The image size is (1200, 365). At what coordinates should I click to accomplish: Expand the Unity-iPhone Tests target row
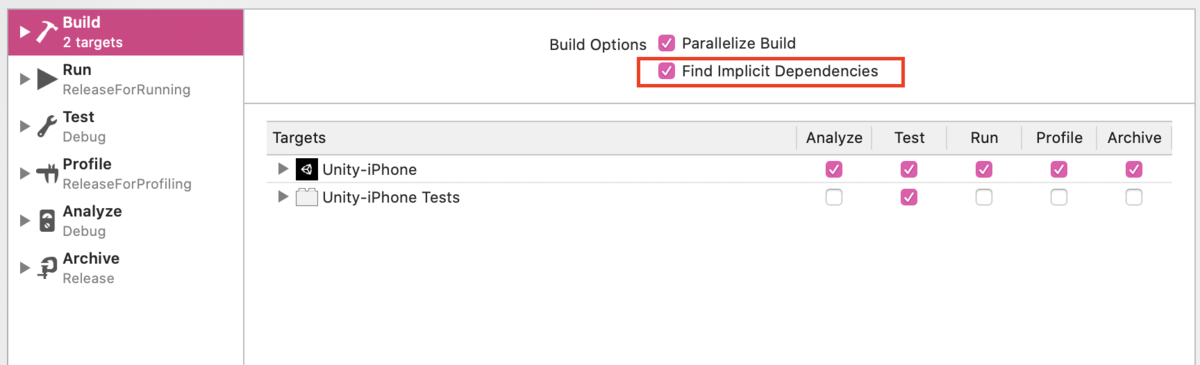click(283, 197)
